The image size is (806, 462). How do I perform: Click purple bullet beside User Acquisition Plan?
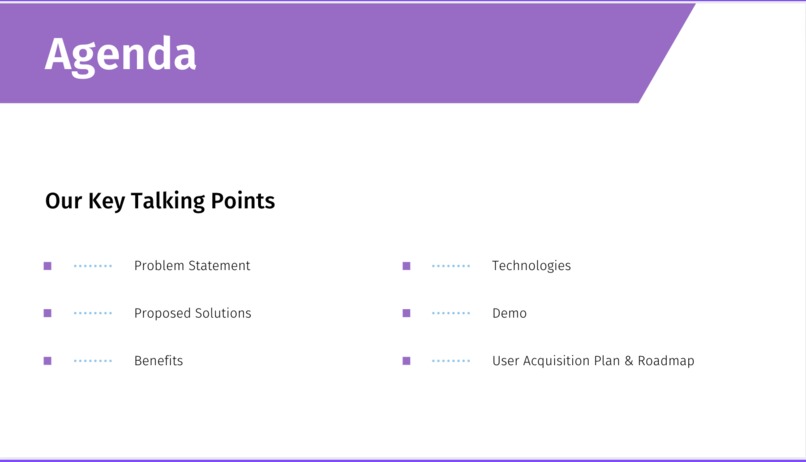[406, 361]
